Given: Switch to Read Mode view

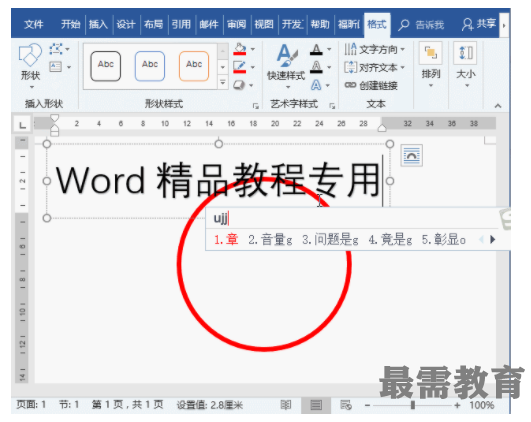Looking at the screenshot, I should [286, 405].
